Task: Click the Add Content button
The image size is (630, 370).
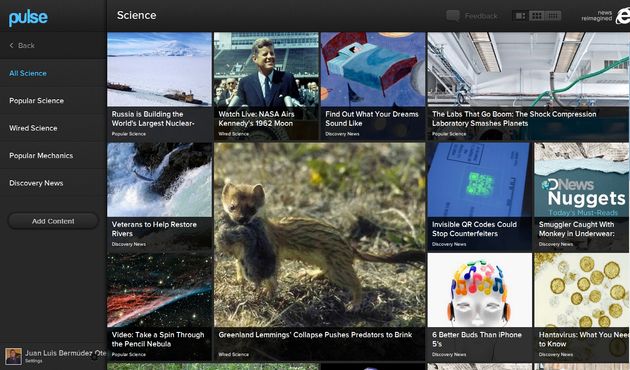Action: (53, 221)
